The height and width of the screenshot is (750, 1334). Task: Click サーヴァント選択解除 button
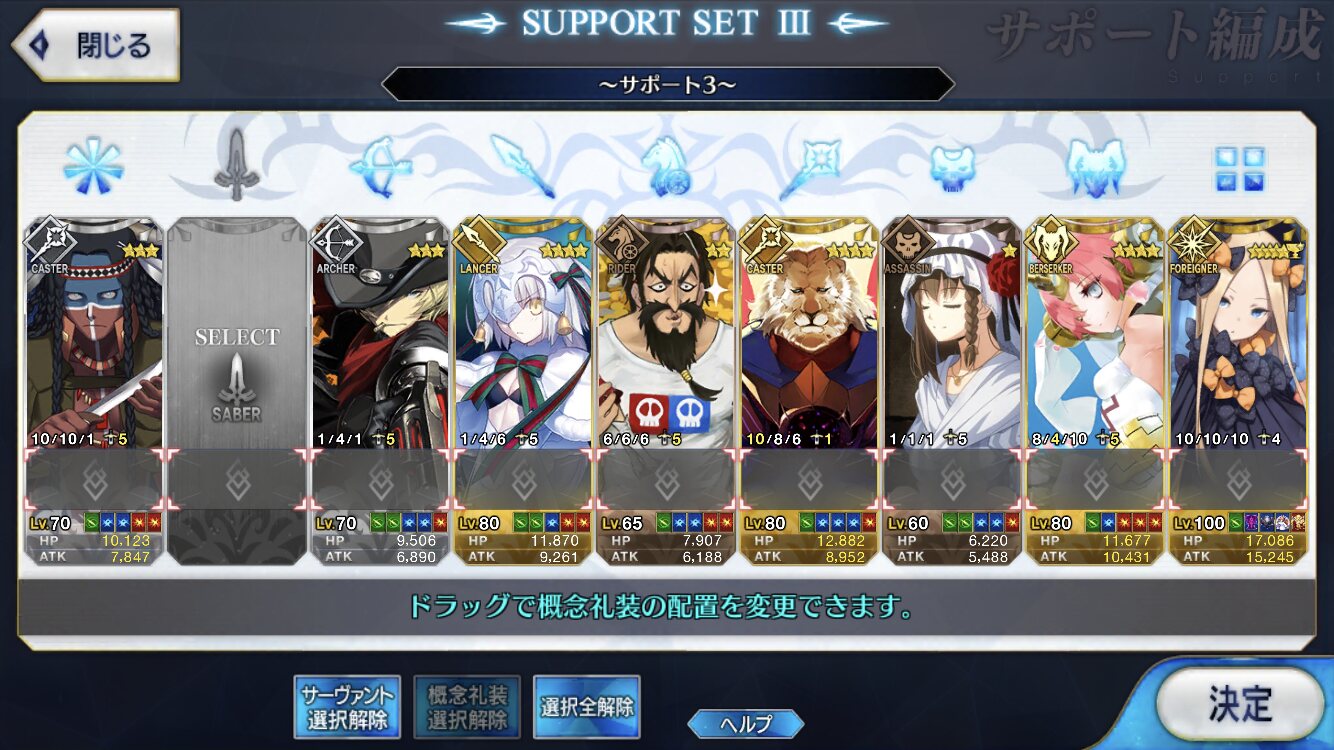[x=345, y=707]
